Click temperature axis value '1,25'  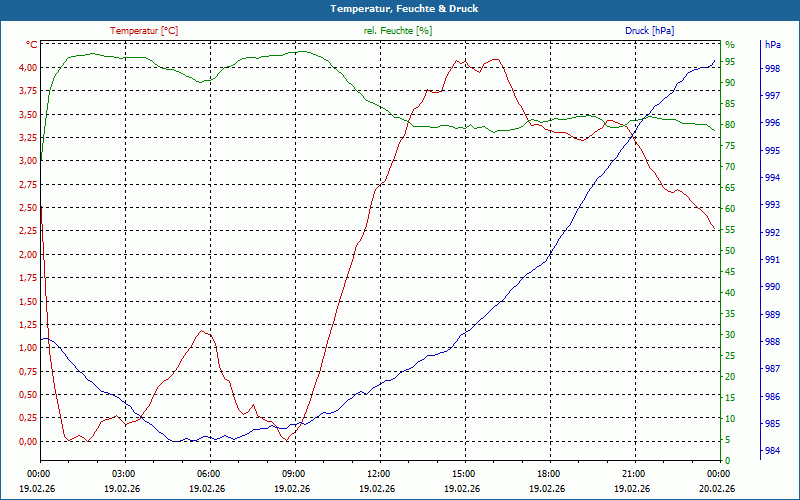[x=28, y=324]
